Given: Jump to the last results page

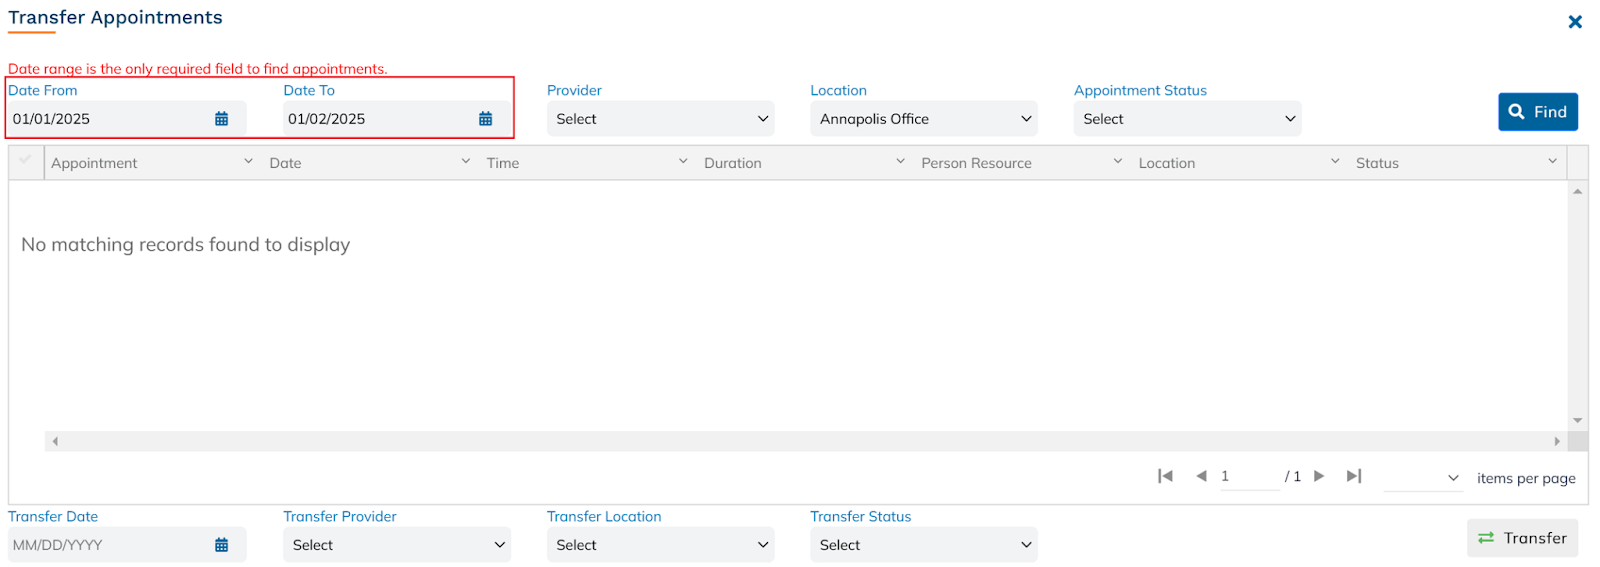Looking at the screenshot, I should 1354,476.
